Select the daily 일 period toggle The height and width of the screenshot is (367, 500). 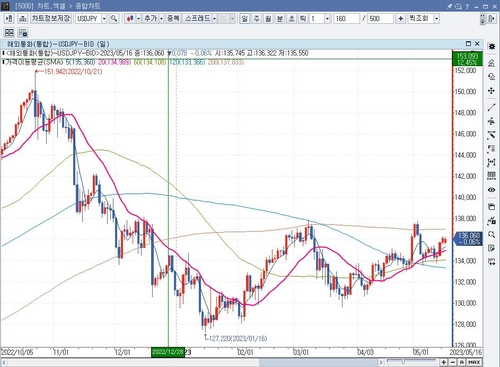coord(245,19)
